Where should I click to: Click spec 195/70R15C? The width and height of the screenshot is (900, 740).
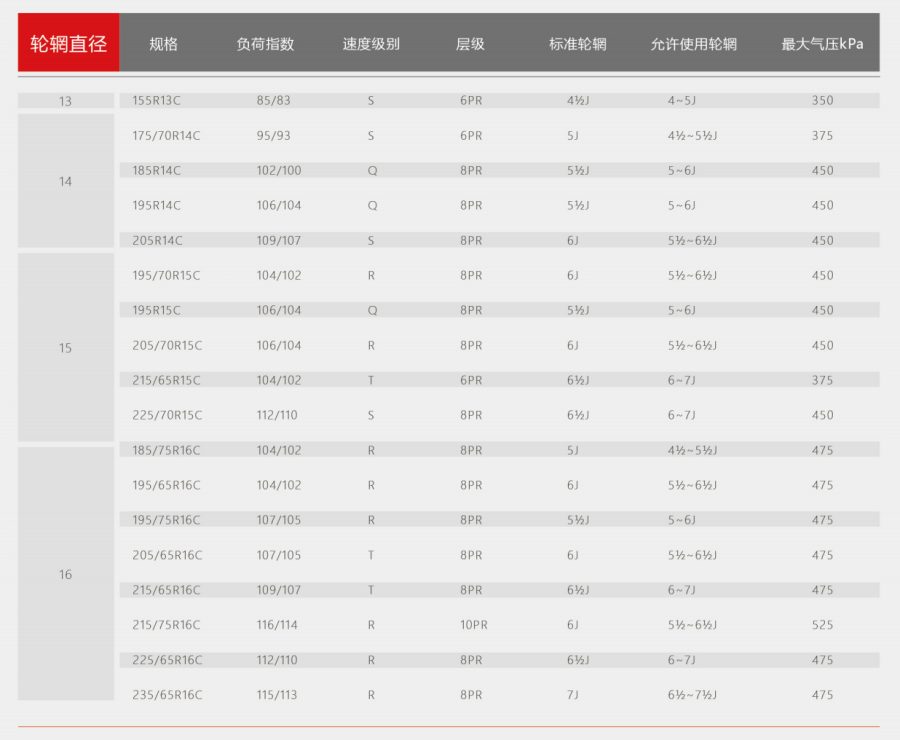coord(166,276)
